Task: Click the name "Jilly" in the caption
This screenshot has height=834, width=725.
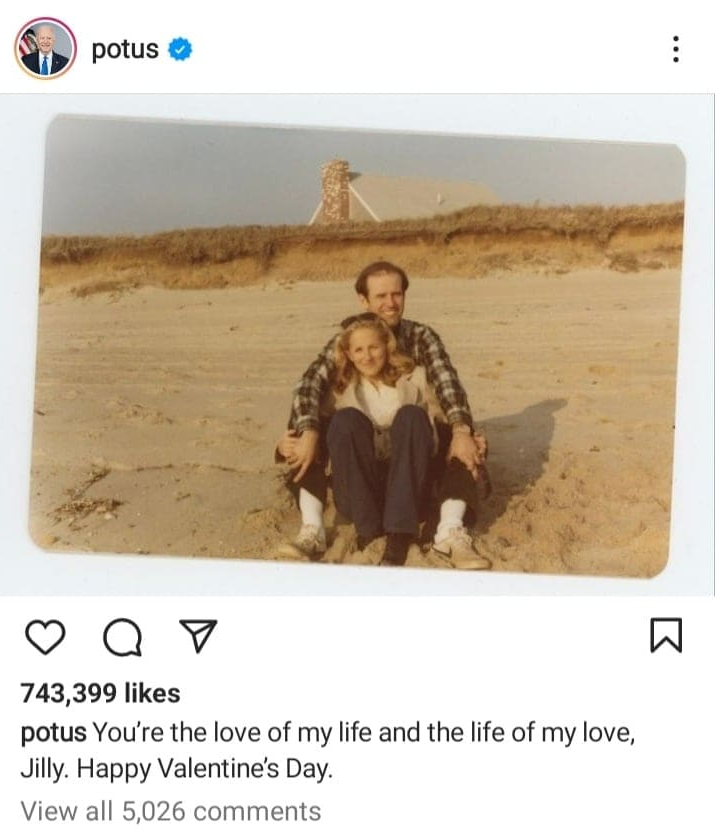Action: [x=44, y=770]
